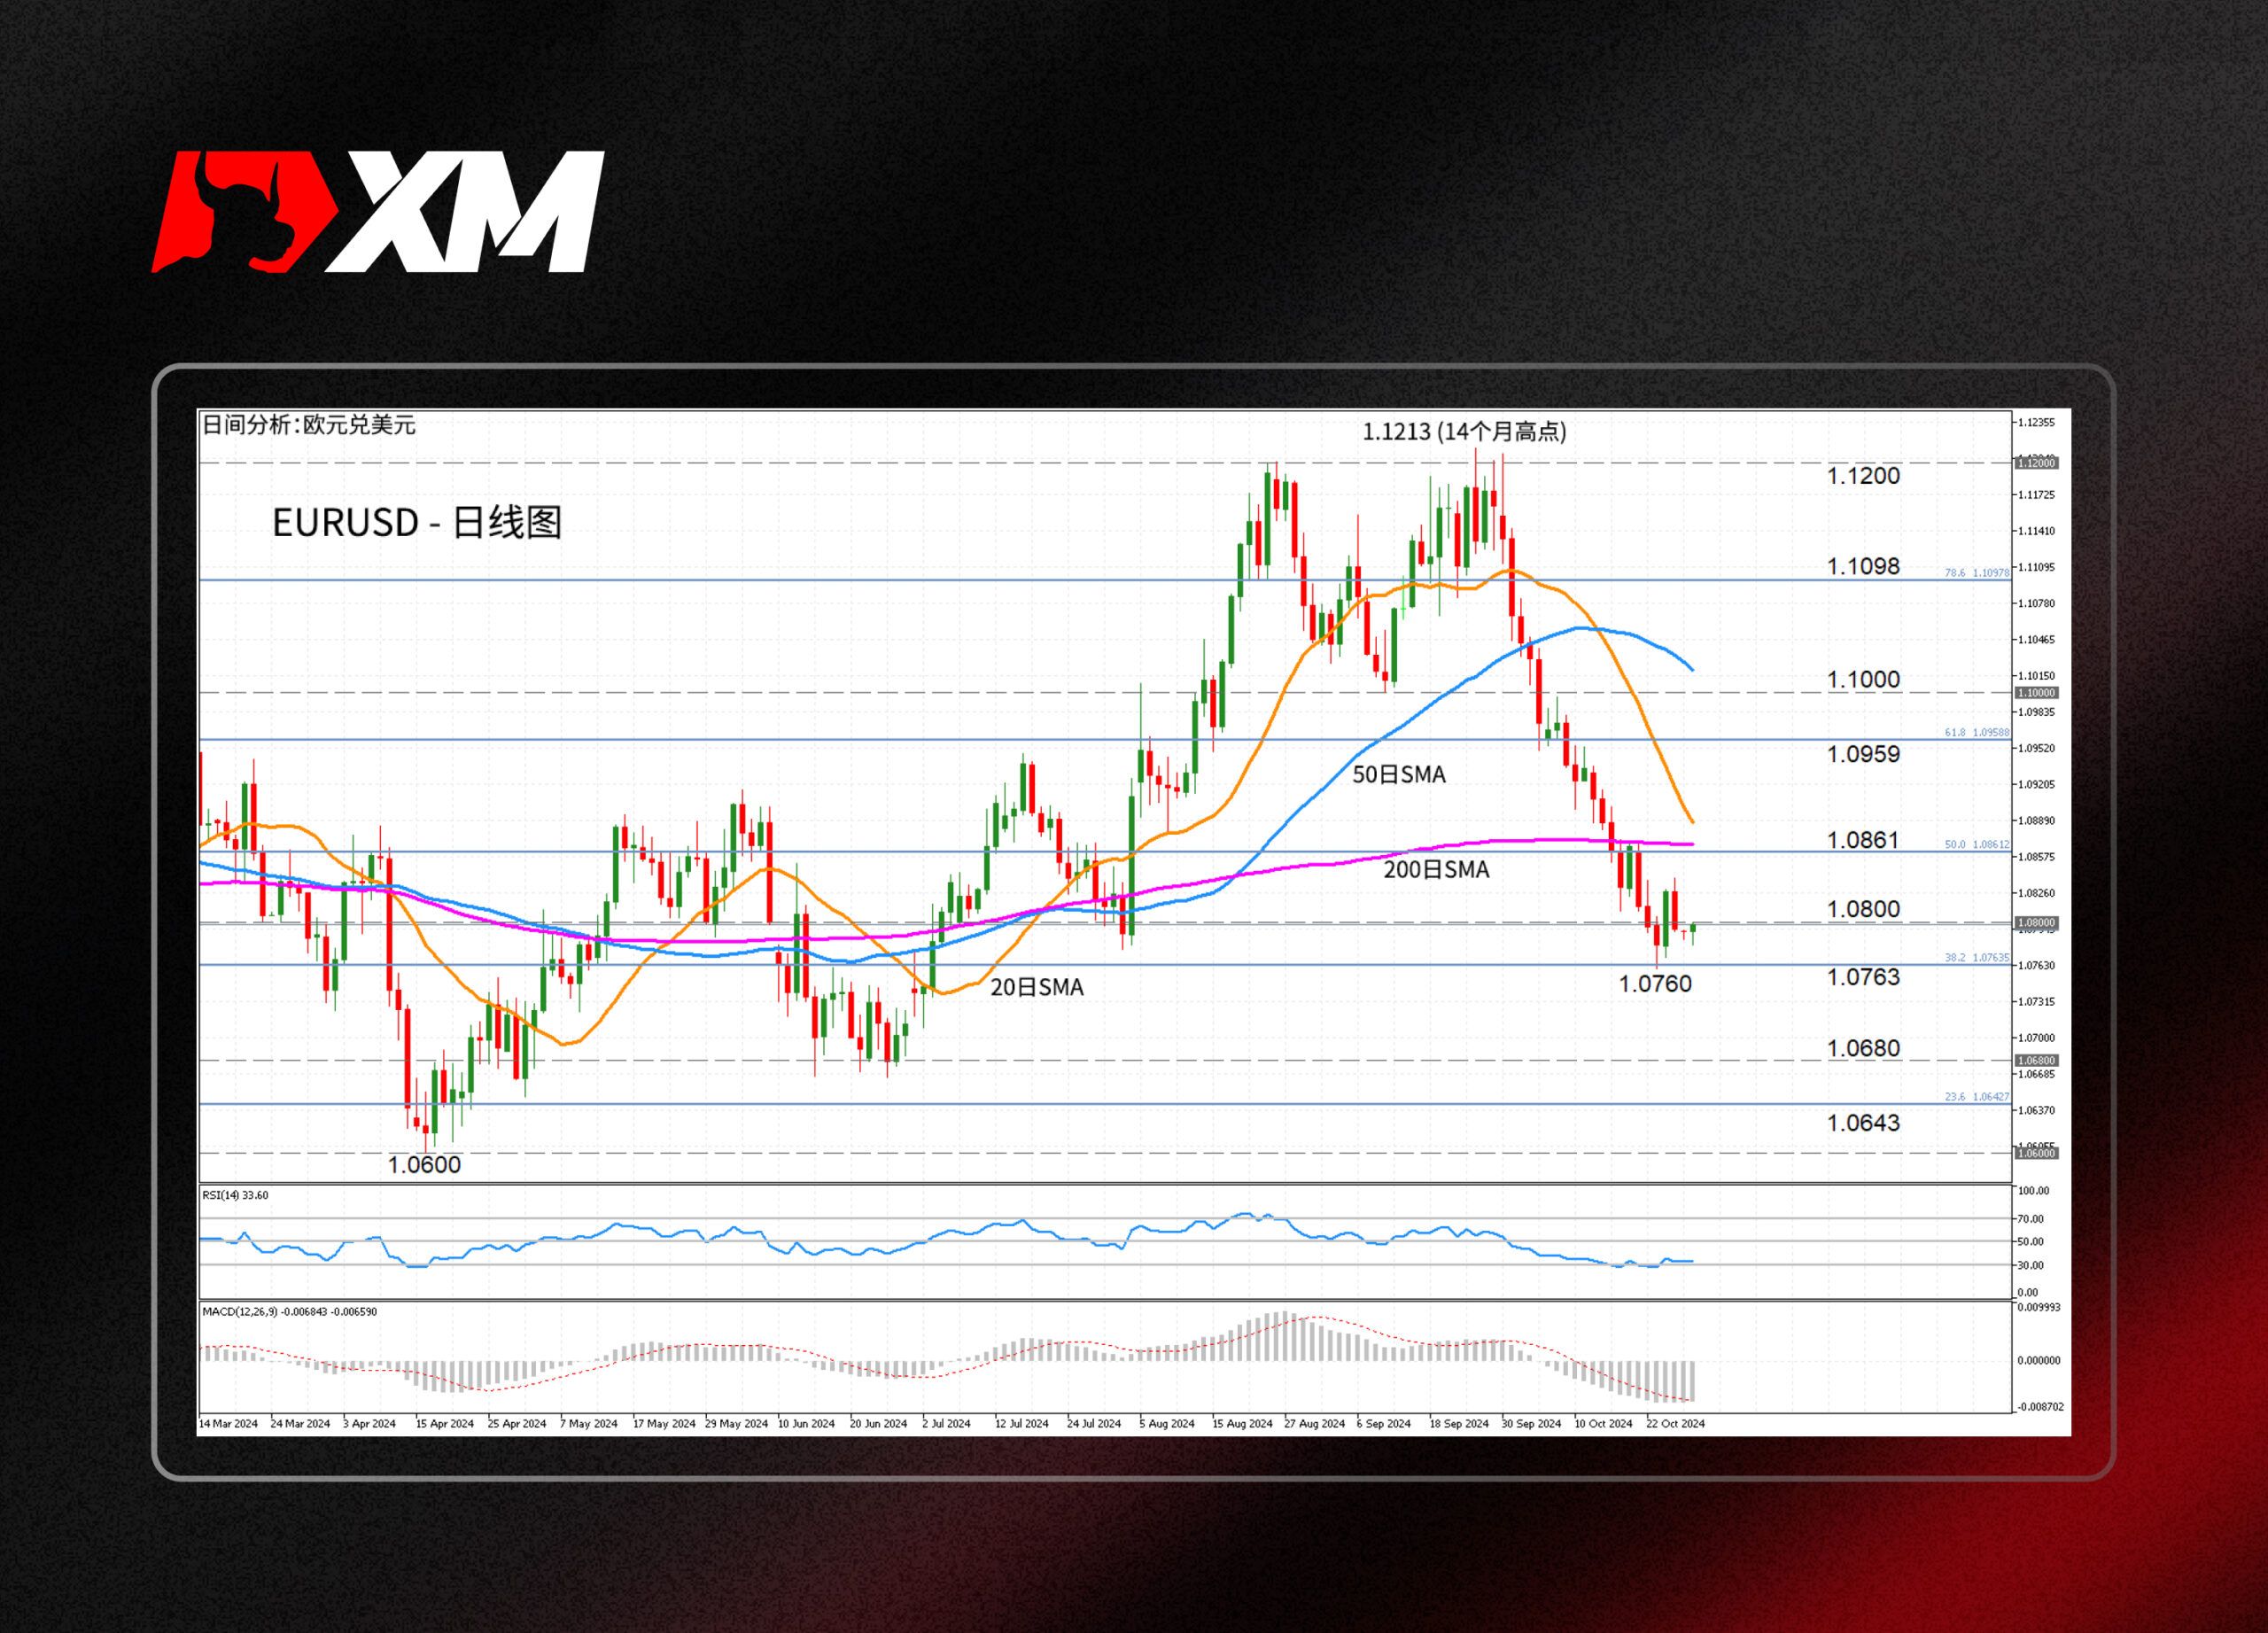Click the 1.1213 (14个月高点) annotation
Screen dimensions: 2268x1633
[x=1464, y=432]
